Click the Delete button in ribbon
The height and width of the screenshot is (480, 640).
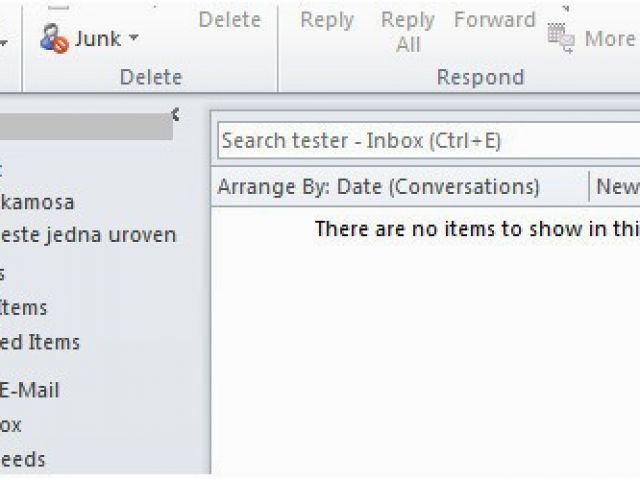coord(230,20)
